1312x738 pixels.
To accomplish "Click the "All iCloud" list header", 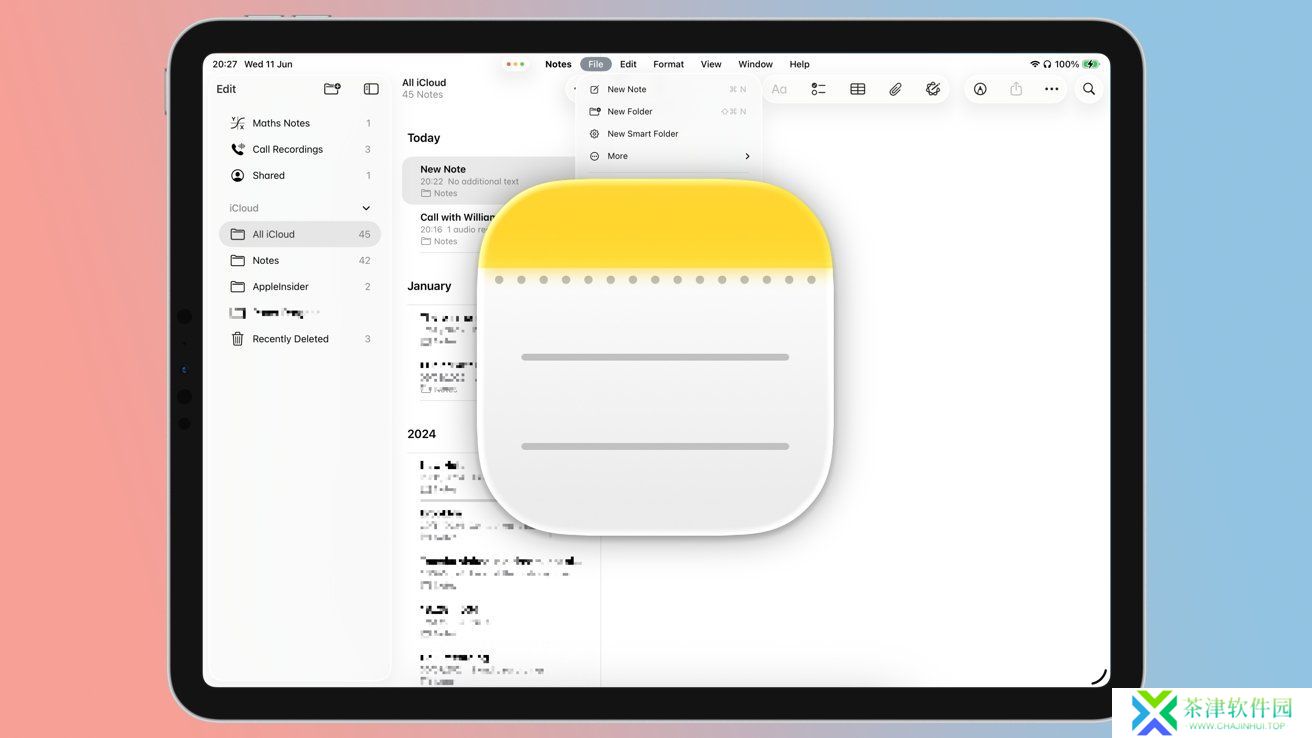I will 424,83.
